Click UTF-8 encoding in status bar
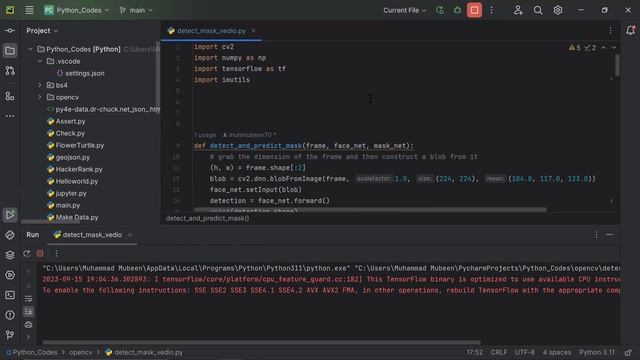Viewport: 640px width, 360px height. coord(524,352)
